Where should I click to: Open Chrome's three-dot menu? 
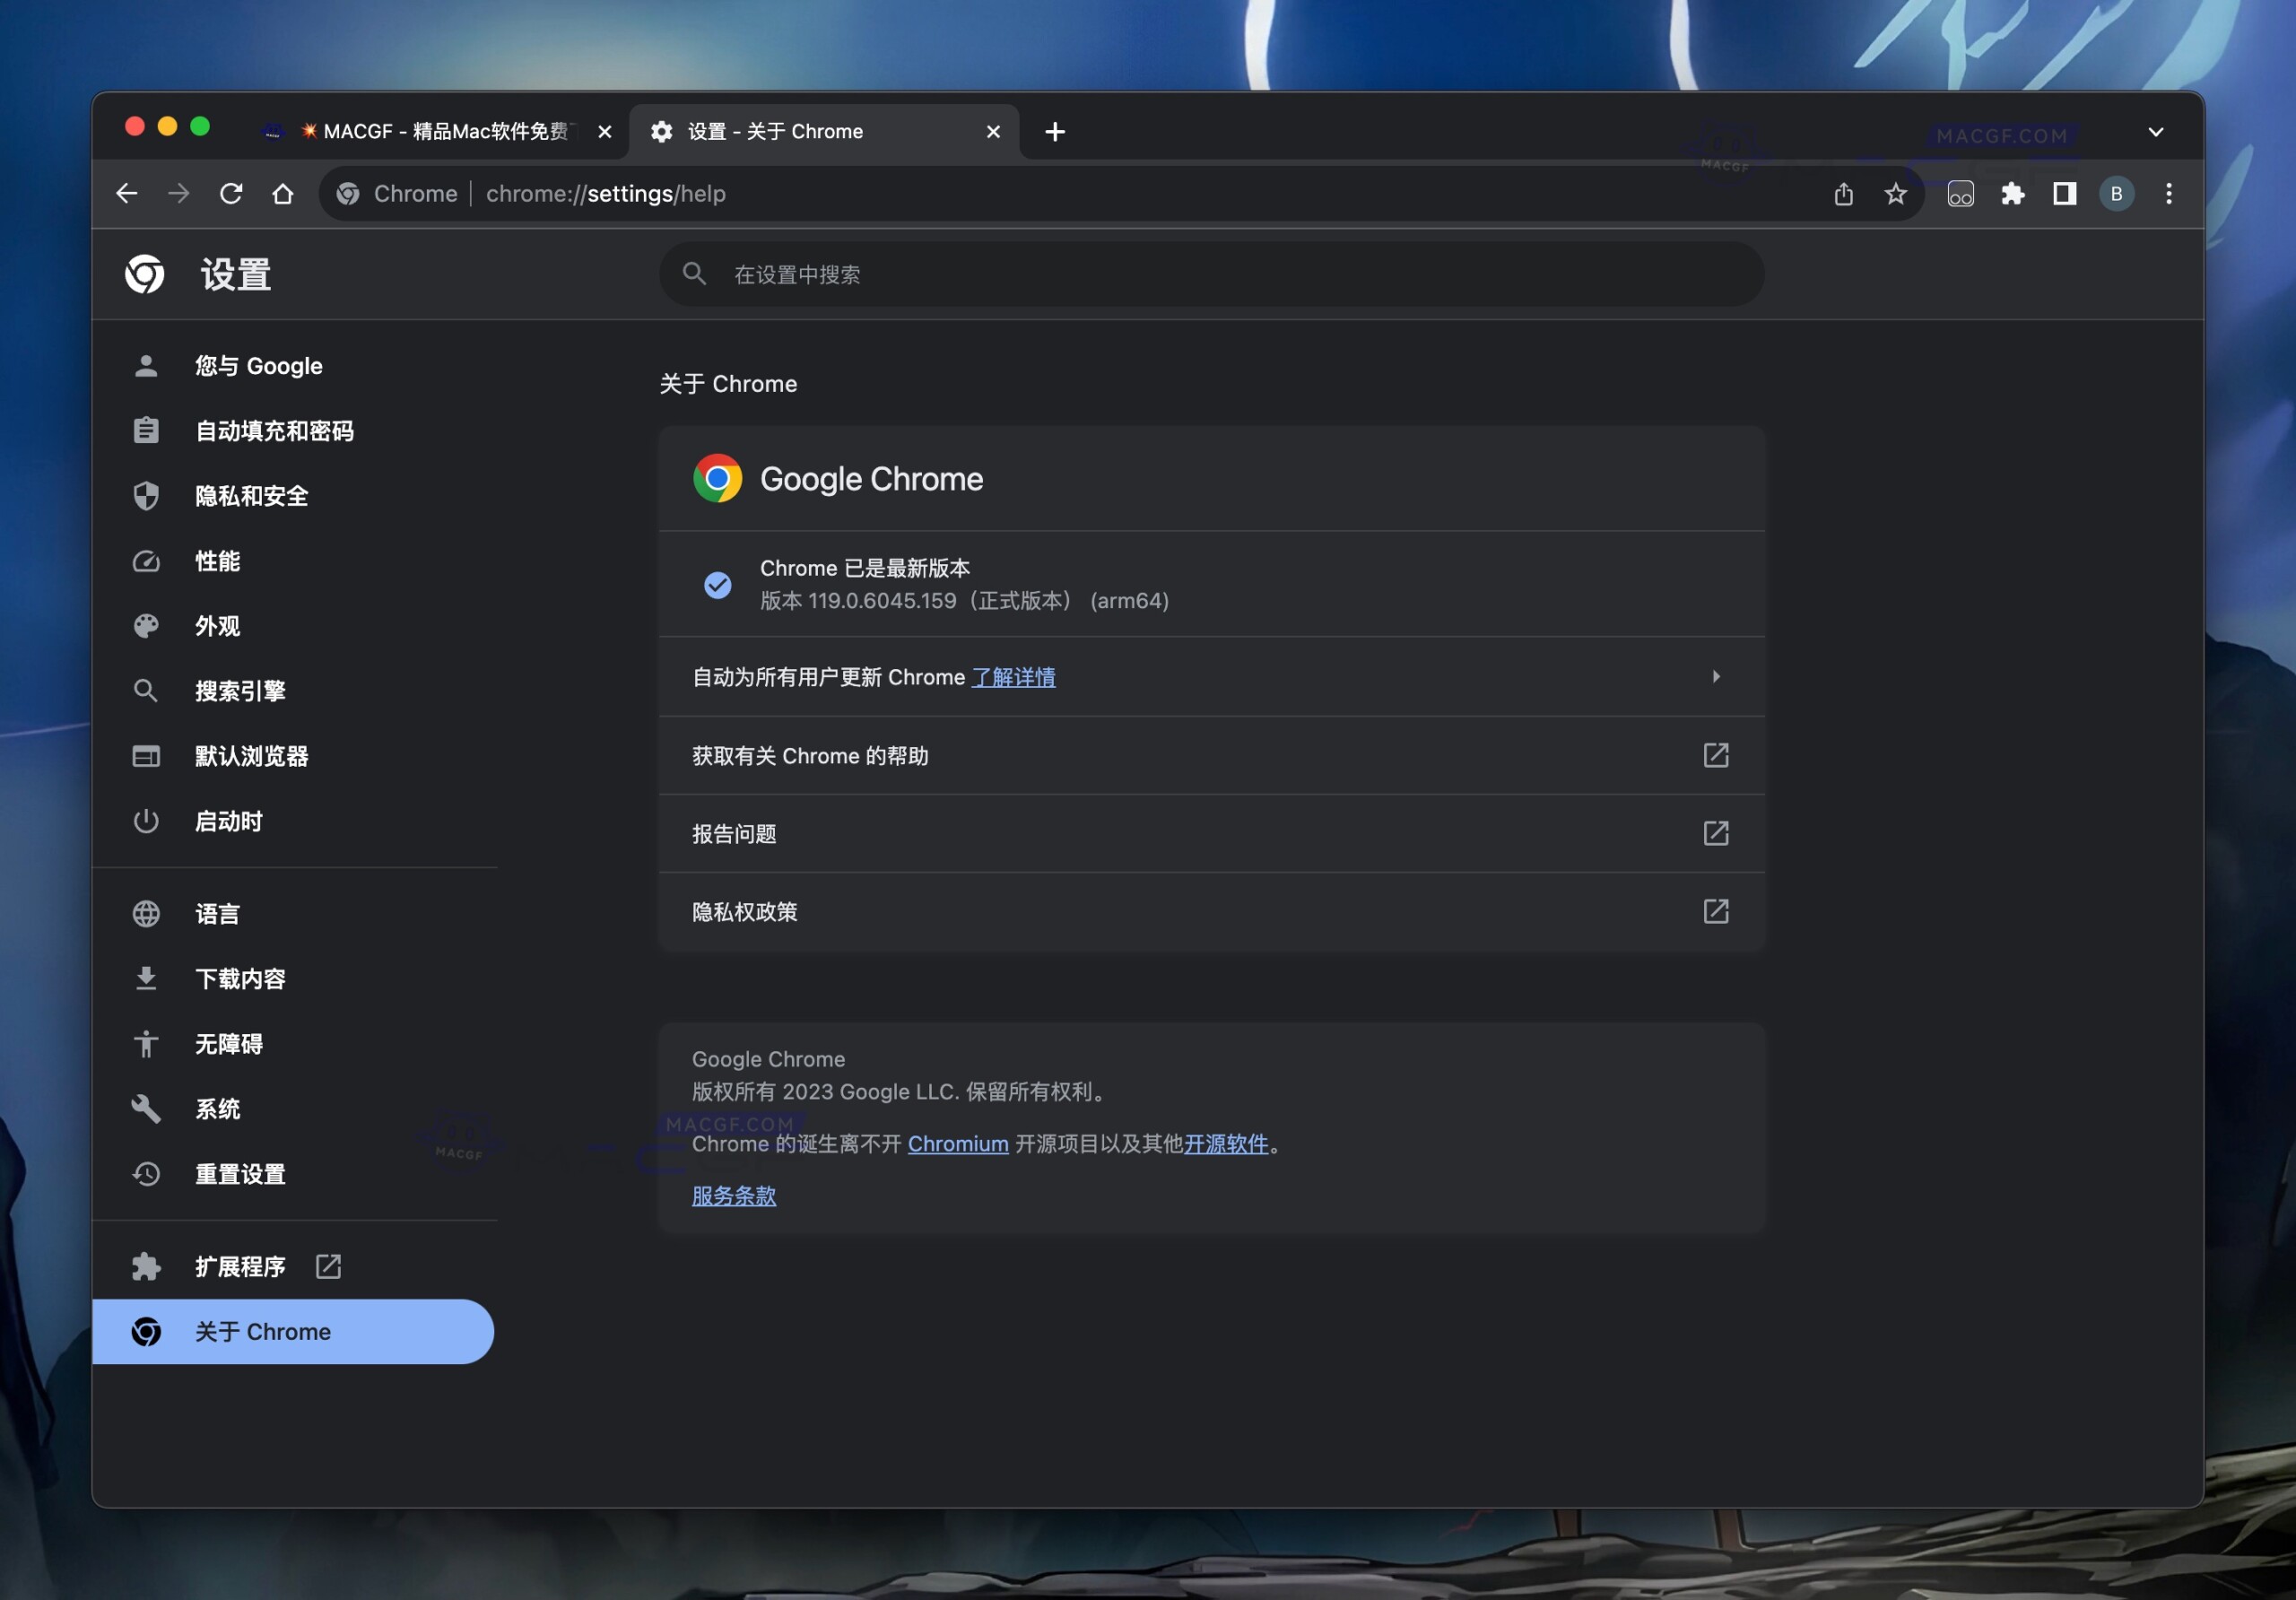pos(2168,193)
